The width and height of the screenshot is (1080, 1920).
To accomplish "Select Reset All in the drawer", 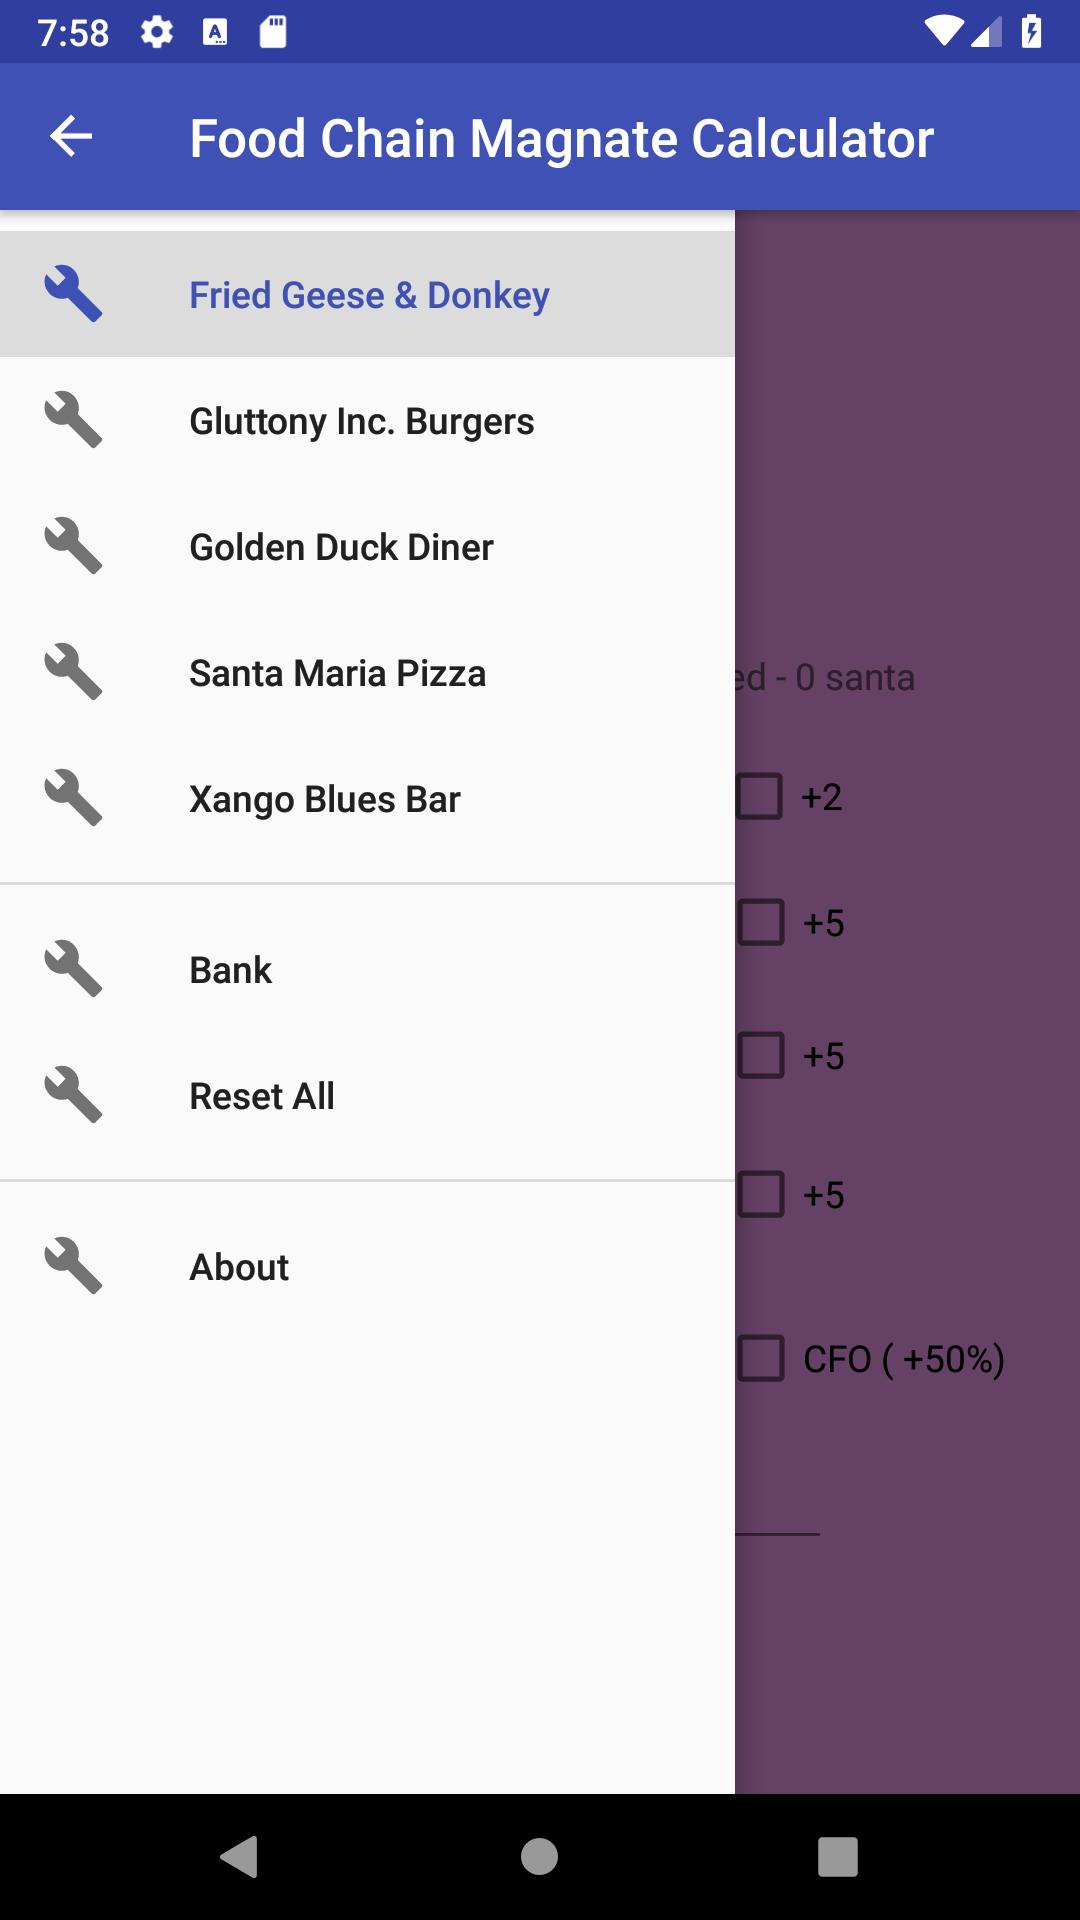I will point(367,1096).
